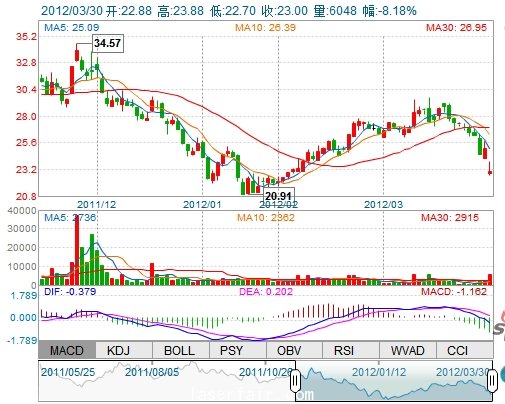This screenshot has width=505, height=404.
Task: Select the MACD indicator tab
Action: coord(67,350)
